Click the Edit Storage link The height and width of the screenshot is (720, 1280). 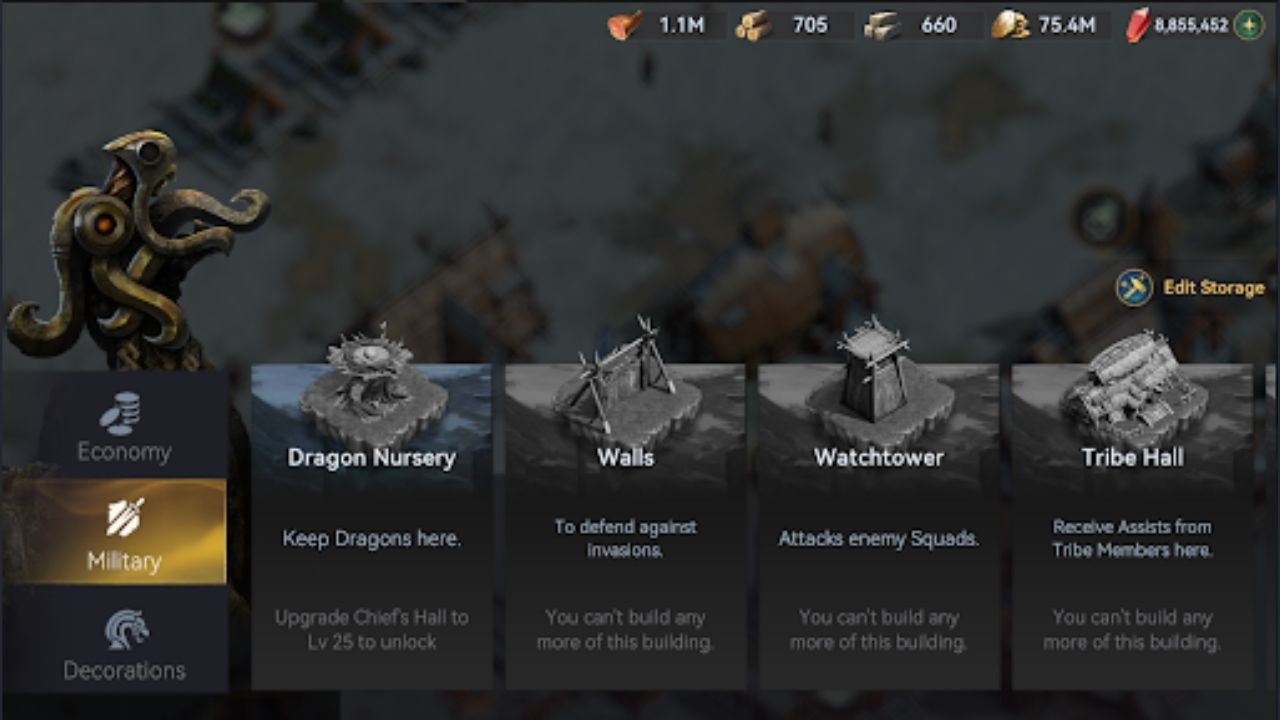pos(1213,288)
